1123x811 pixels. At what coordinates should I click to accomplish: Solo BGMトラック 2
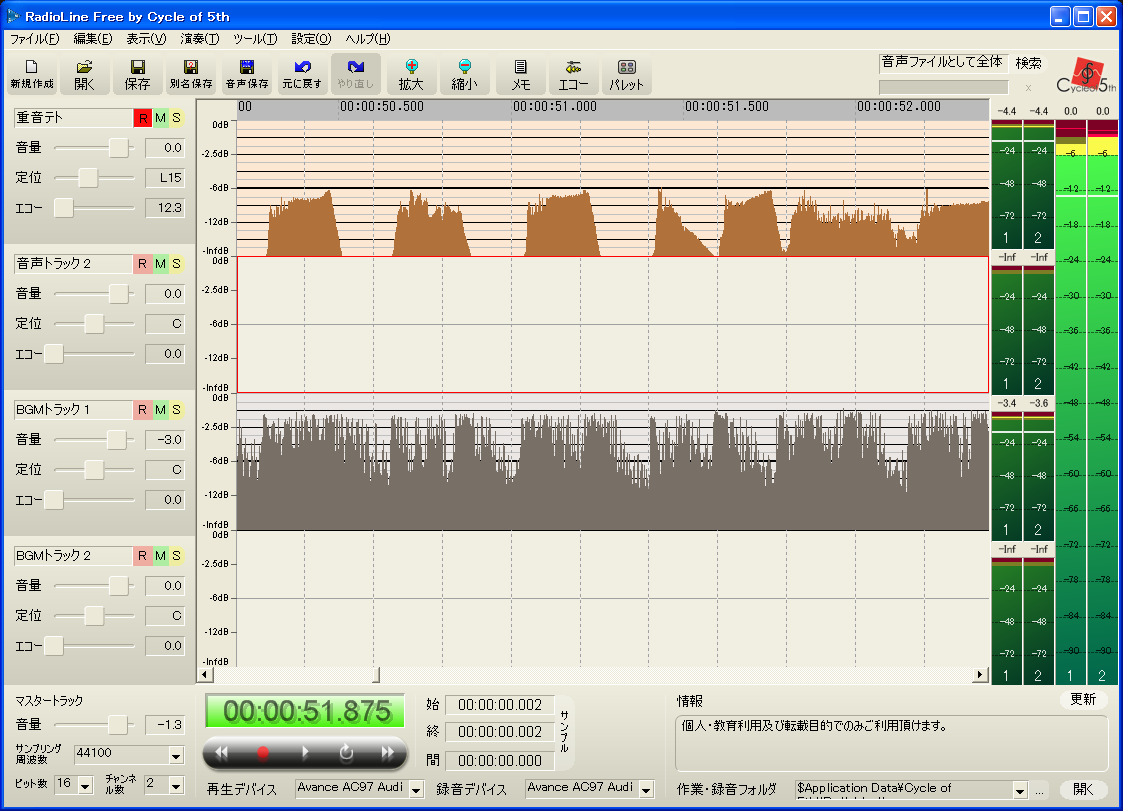[176, 556]
